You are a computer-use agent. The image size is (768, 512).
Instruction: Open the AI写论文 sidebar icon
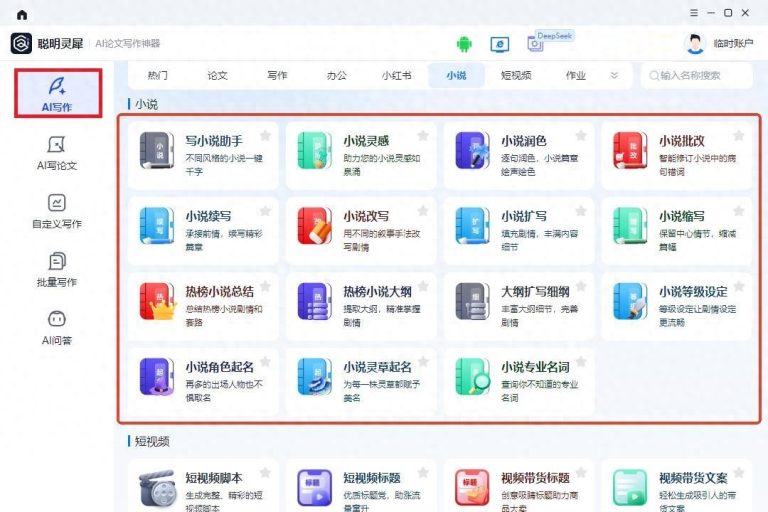[56, 146]
